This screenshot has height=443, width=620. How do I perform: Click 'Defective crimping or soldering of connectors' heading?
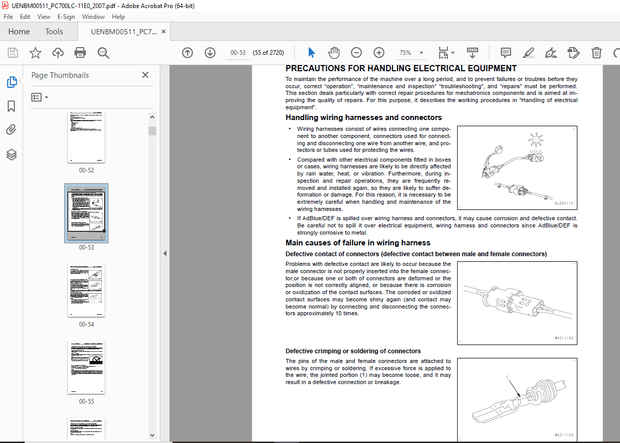(x=353, y=351)
